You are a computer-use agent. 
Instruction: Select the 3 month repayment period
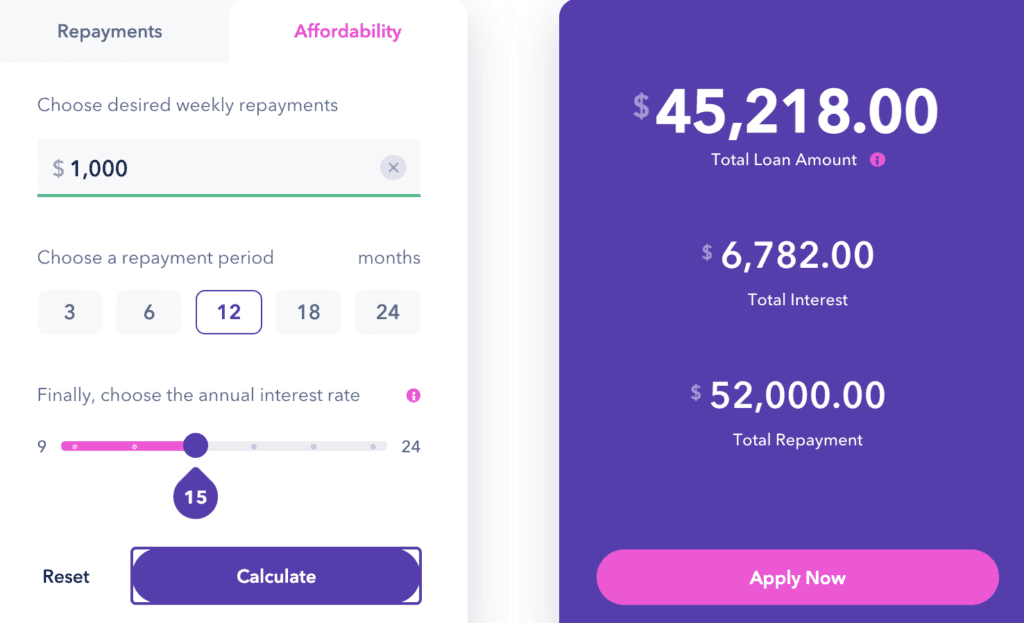tap(69, 312)
